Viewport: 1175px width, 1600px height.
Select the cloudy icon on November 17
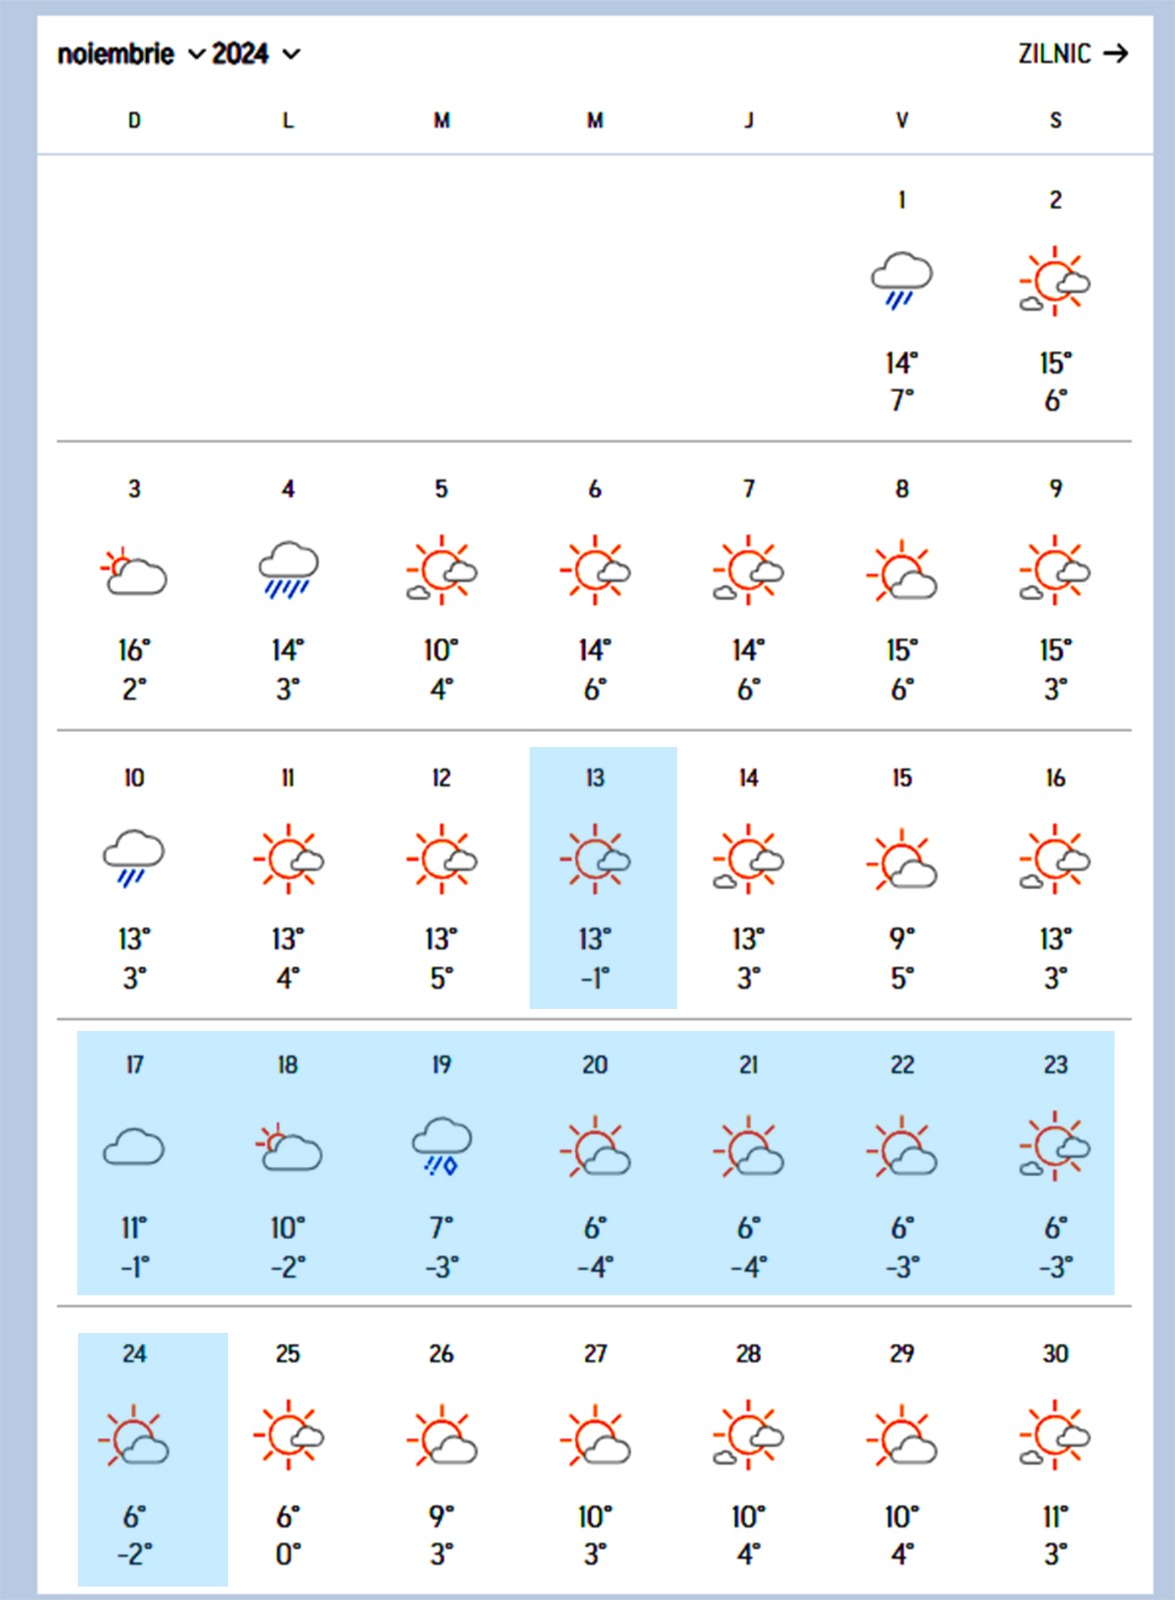(134, 1146)
